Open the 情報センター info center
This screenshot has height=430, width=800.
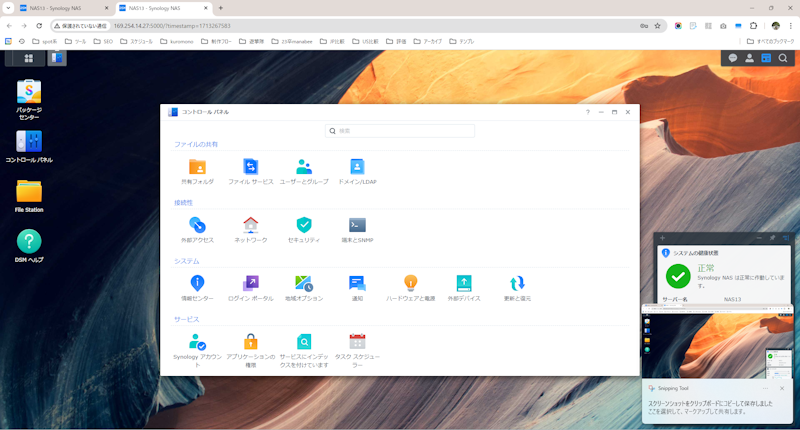[197, 288]
